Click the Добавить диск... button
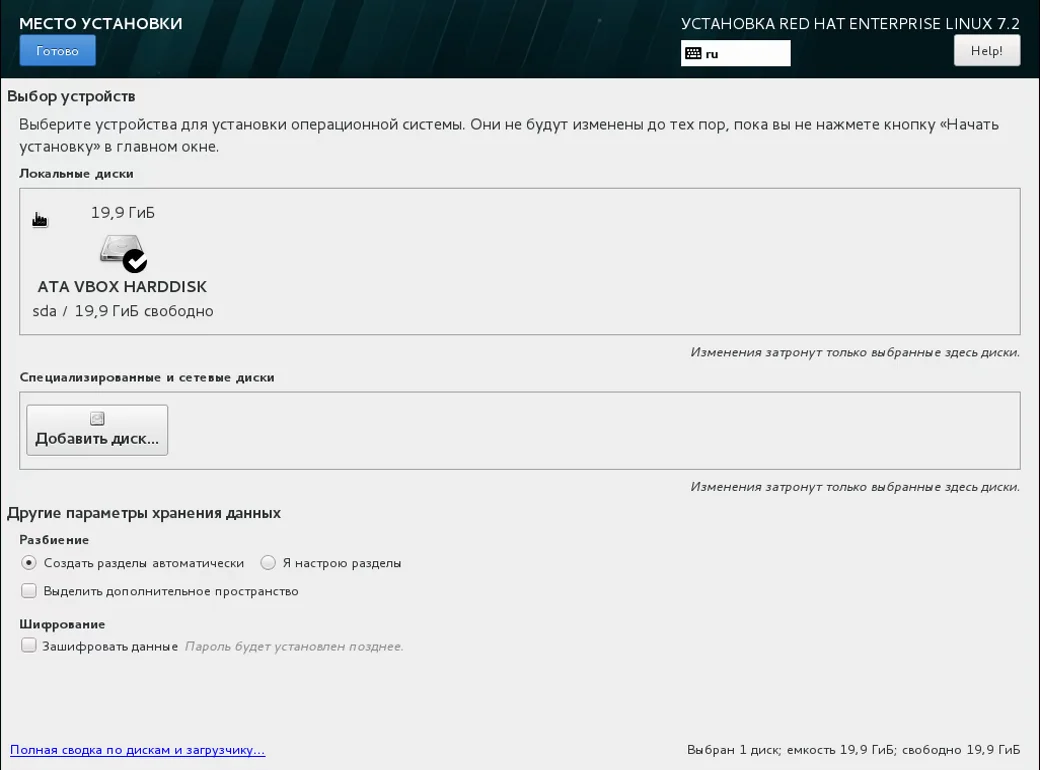Image resolution: width=1040 pixels, height=770 pixels. point(97,430)
